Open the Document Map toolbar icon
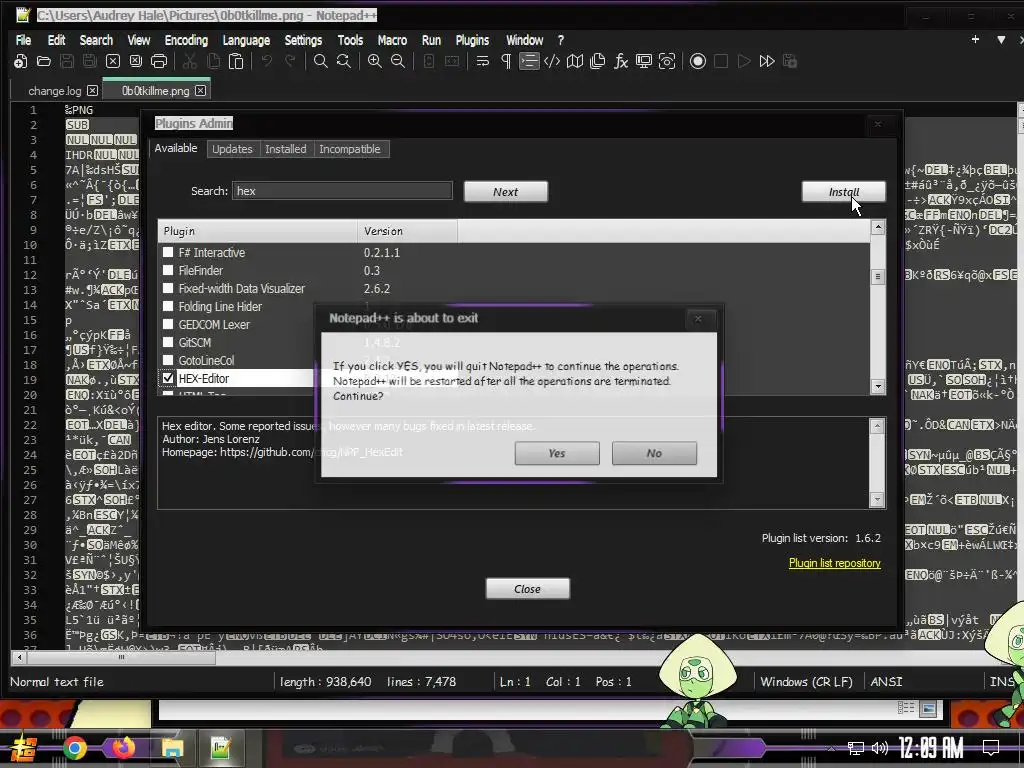Screen dimensions: 1024x768 coord(575,61)
